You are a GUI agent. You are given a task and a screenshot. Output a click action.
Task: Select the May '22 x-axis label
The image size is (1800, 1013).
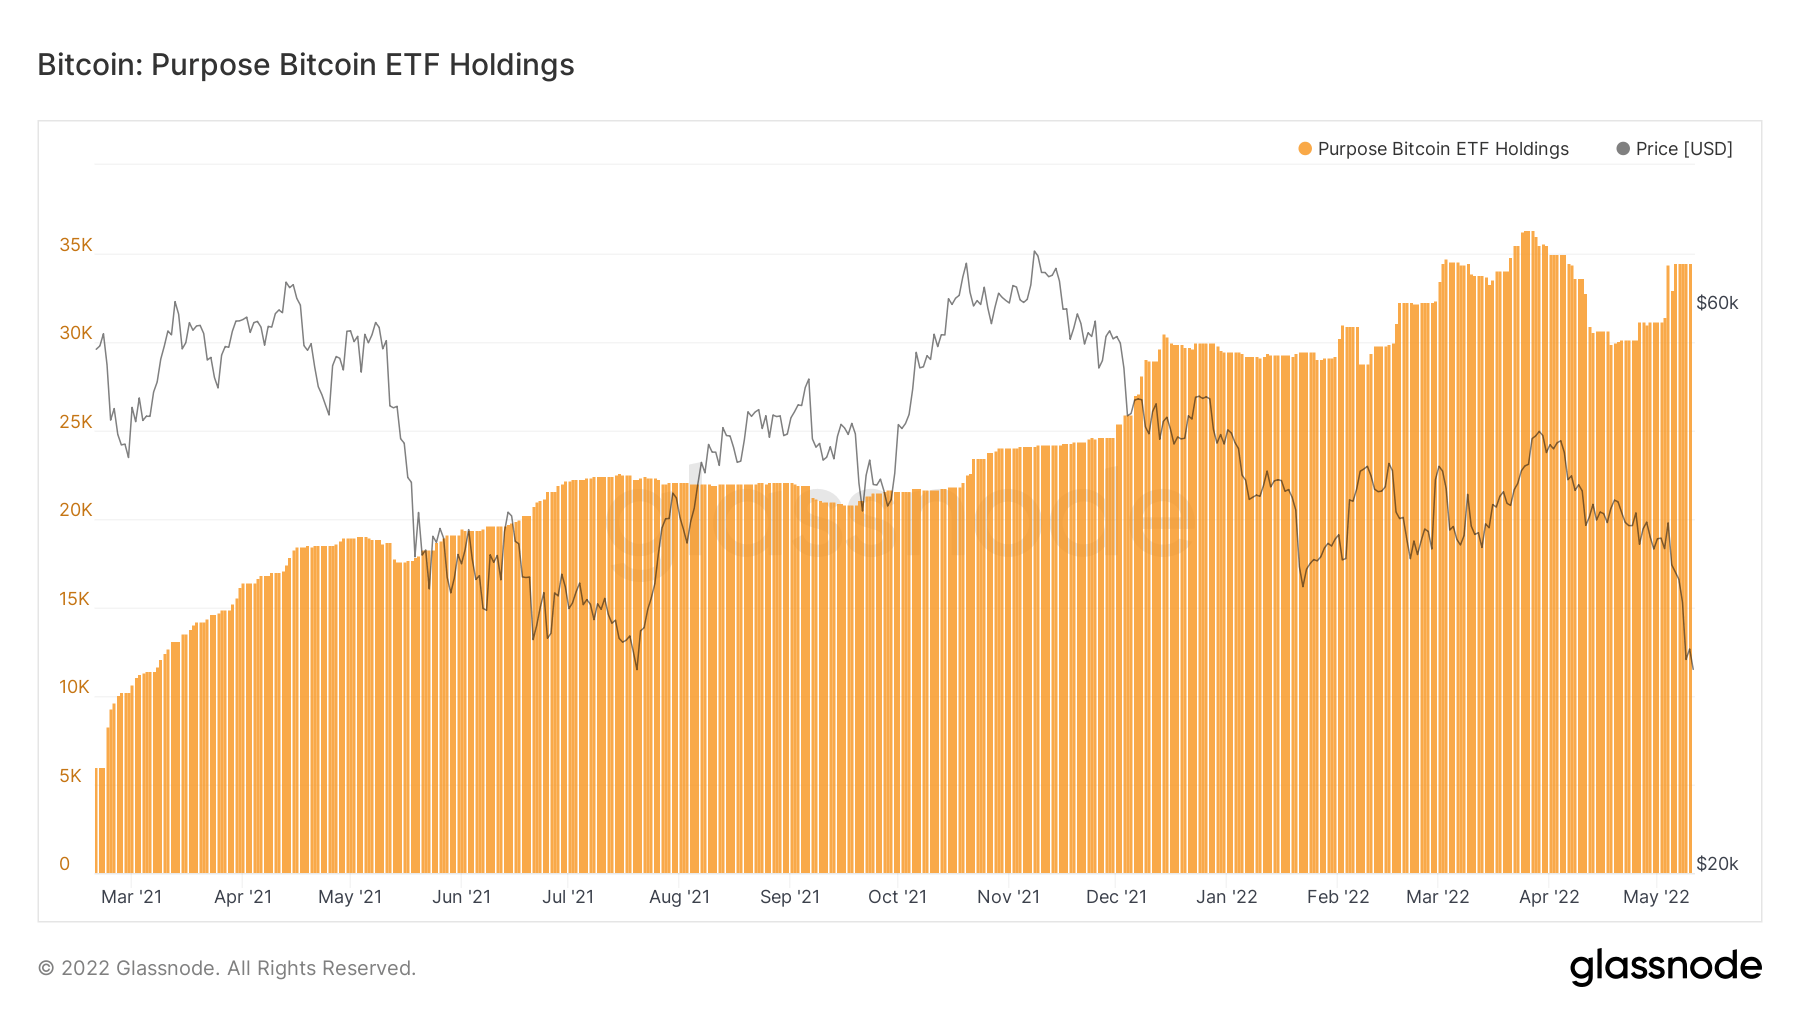(1655, 897)
